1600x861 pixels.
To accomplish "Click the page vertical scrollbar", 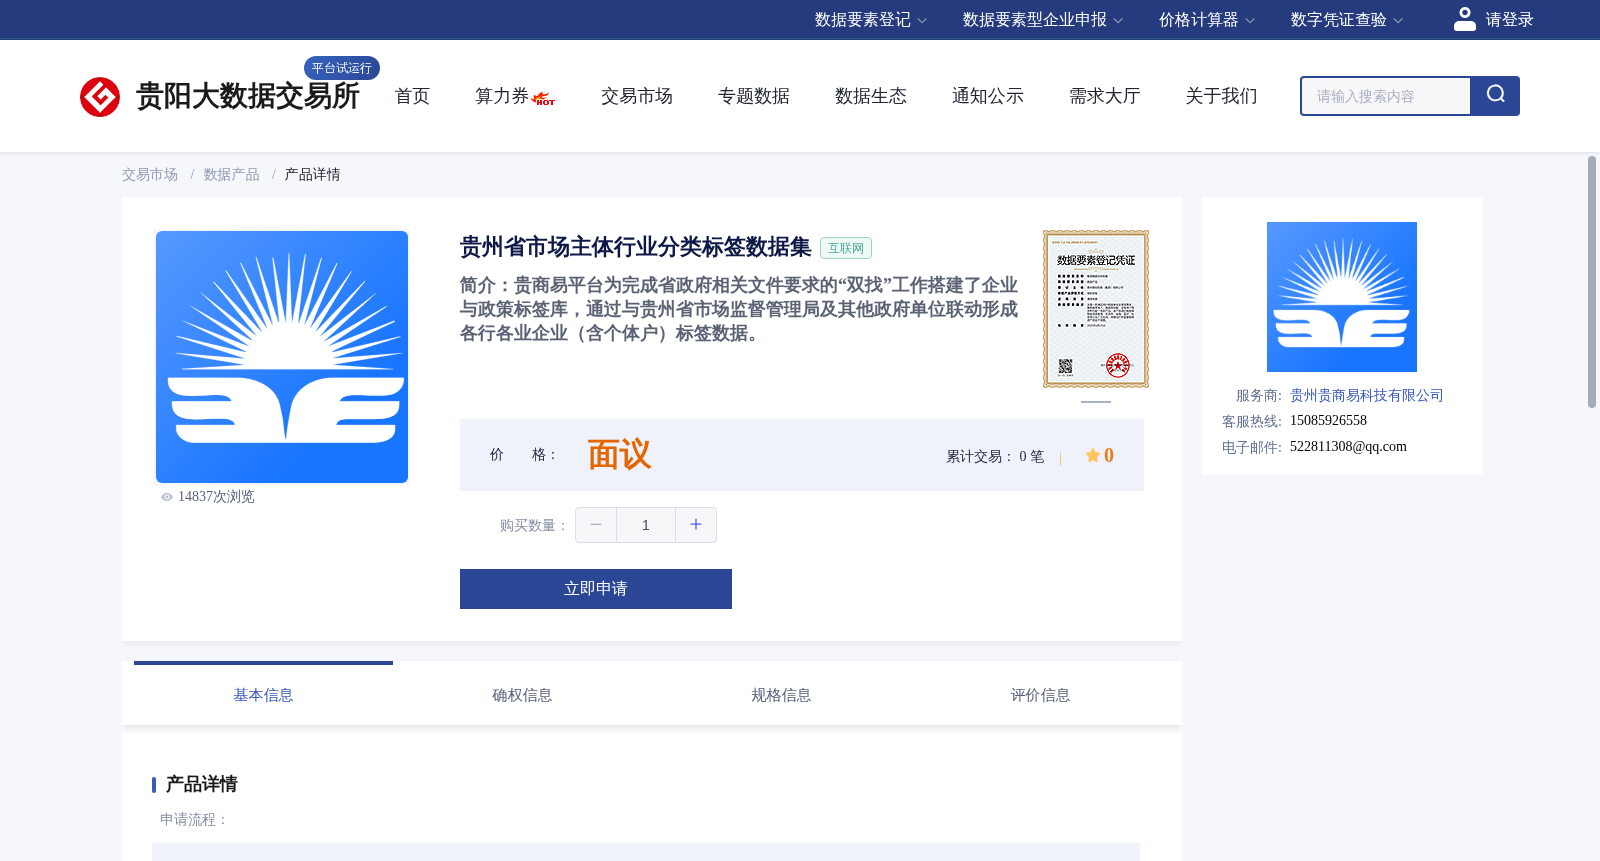I will coord(1592,282).
